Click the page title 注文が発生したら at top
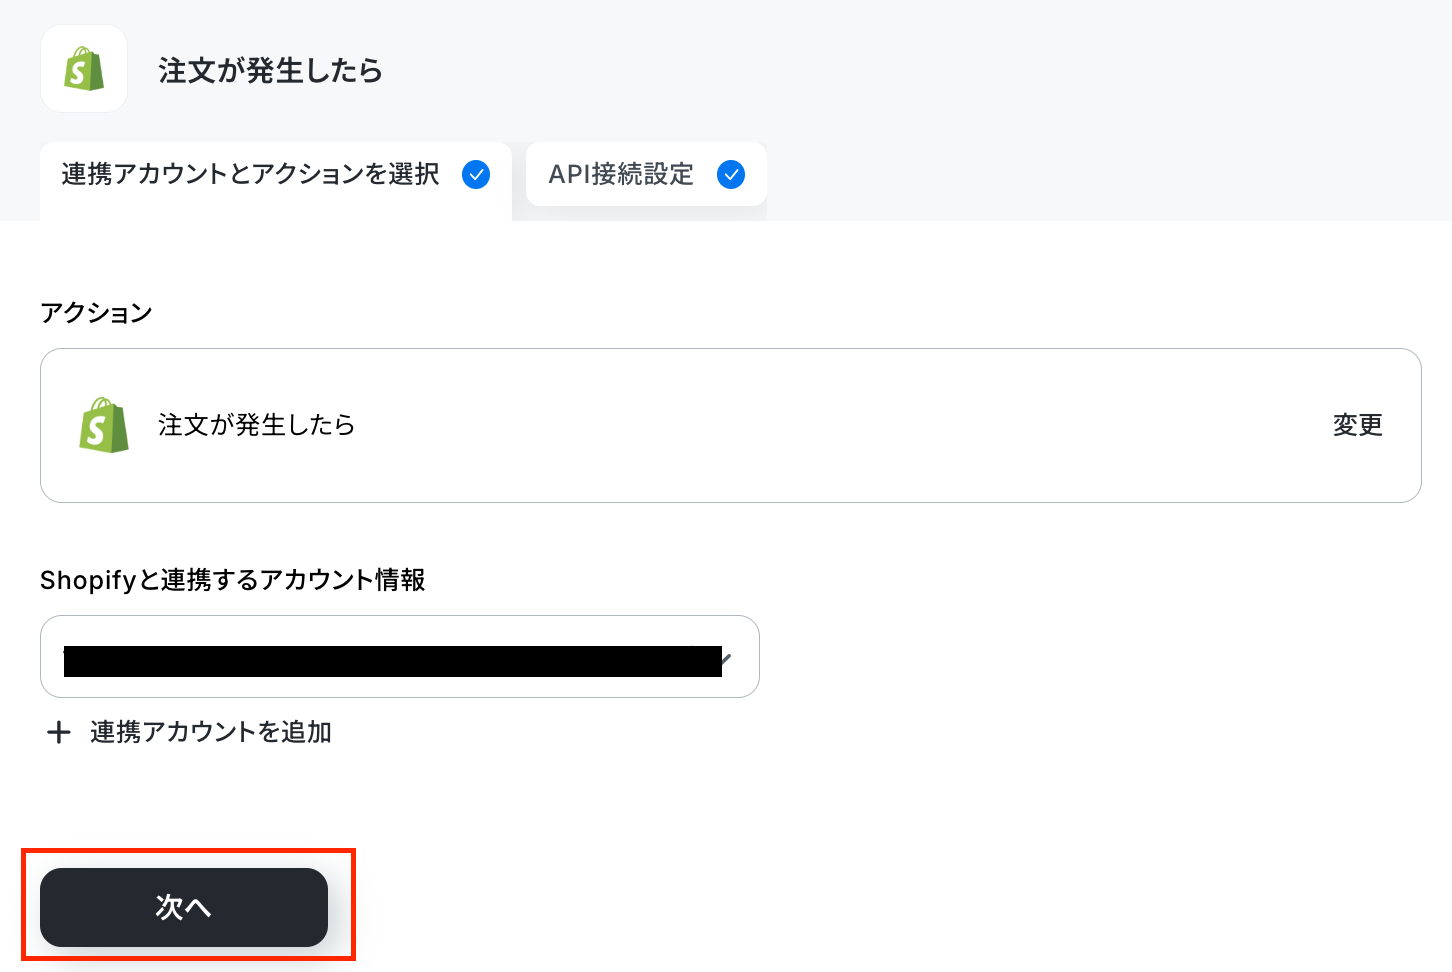The image size is (1452, 972). pos(270,70)
